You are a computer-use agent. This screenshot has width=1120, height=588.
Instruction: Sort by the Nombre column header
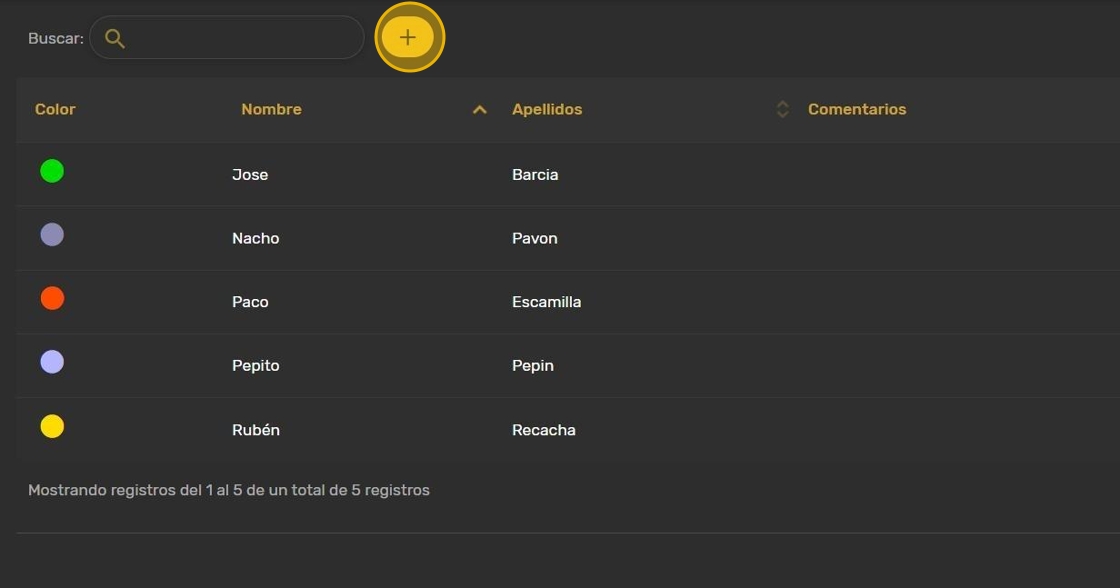(271, 110)
